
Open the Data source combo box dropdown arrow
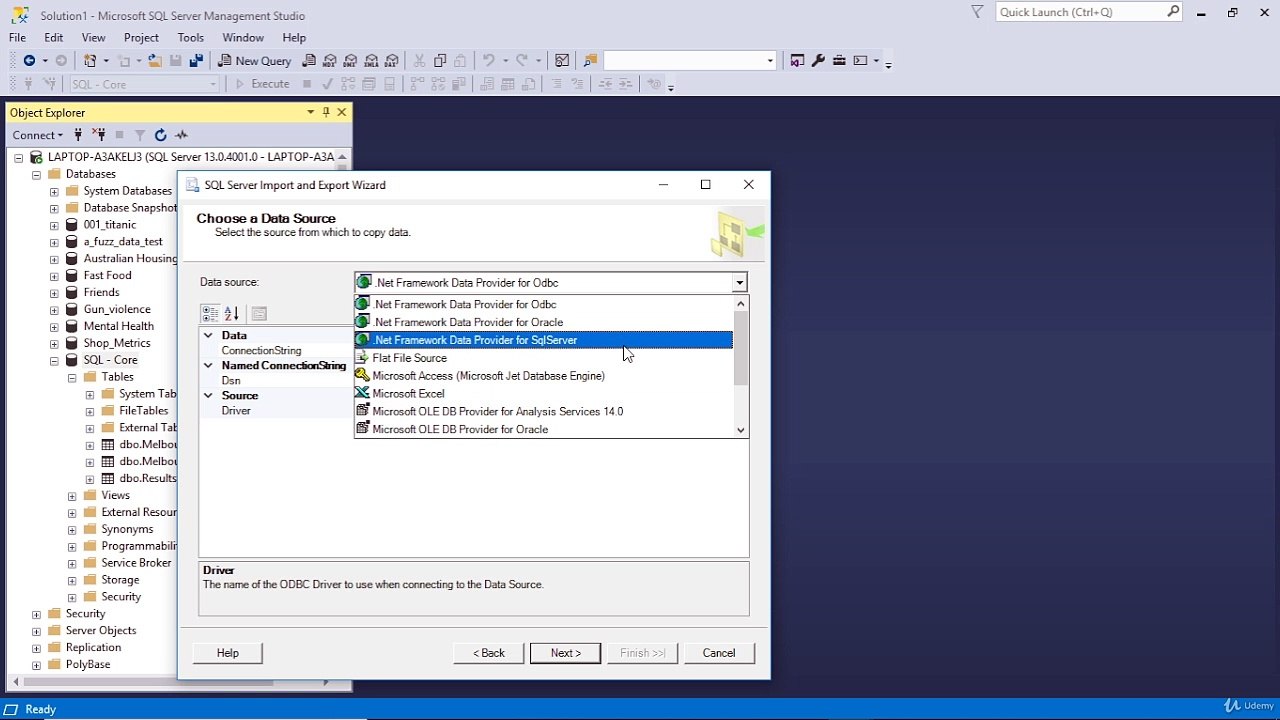(x=739, y=283)
